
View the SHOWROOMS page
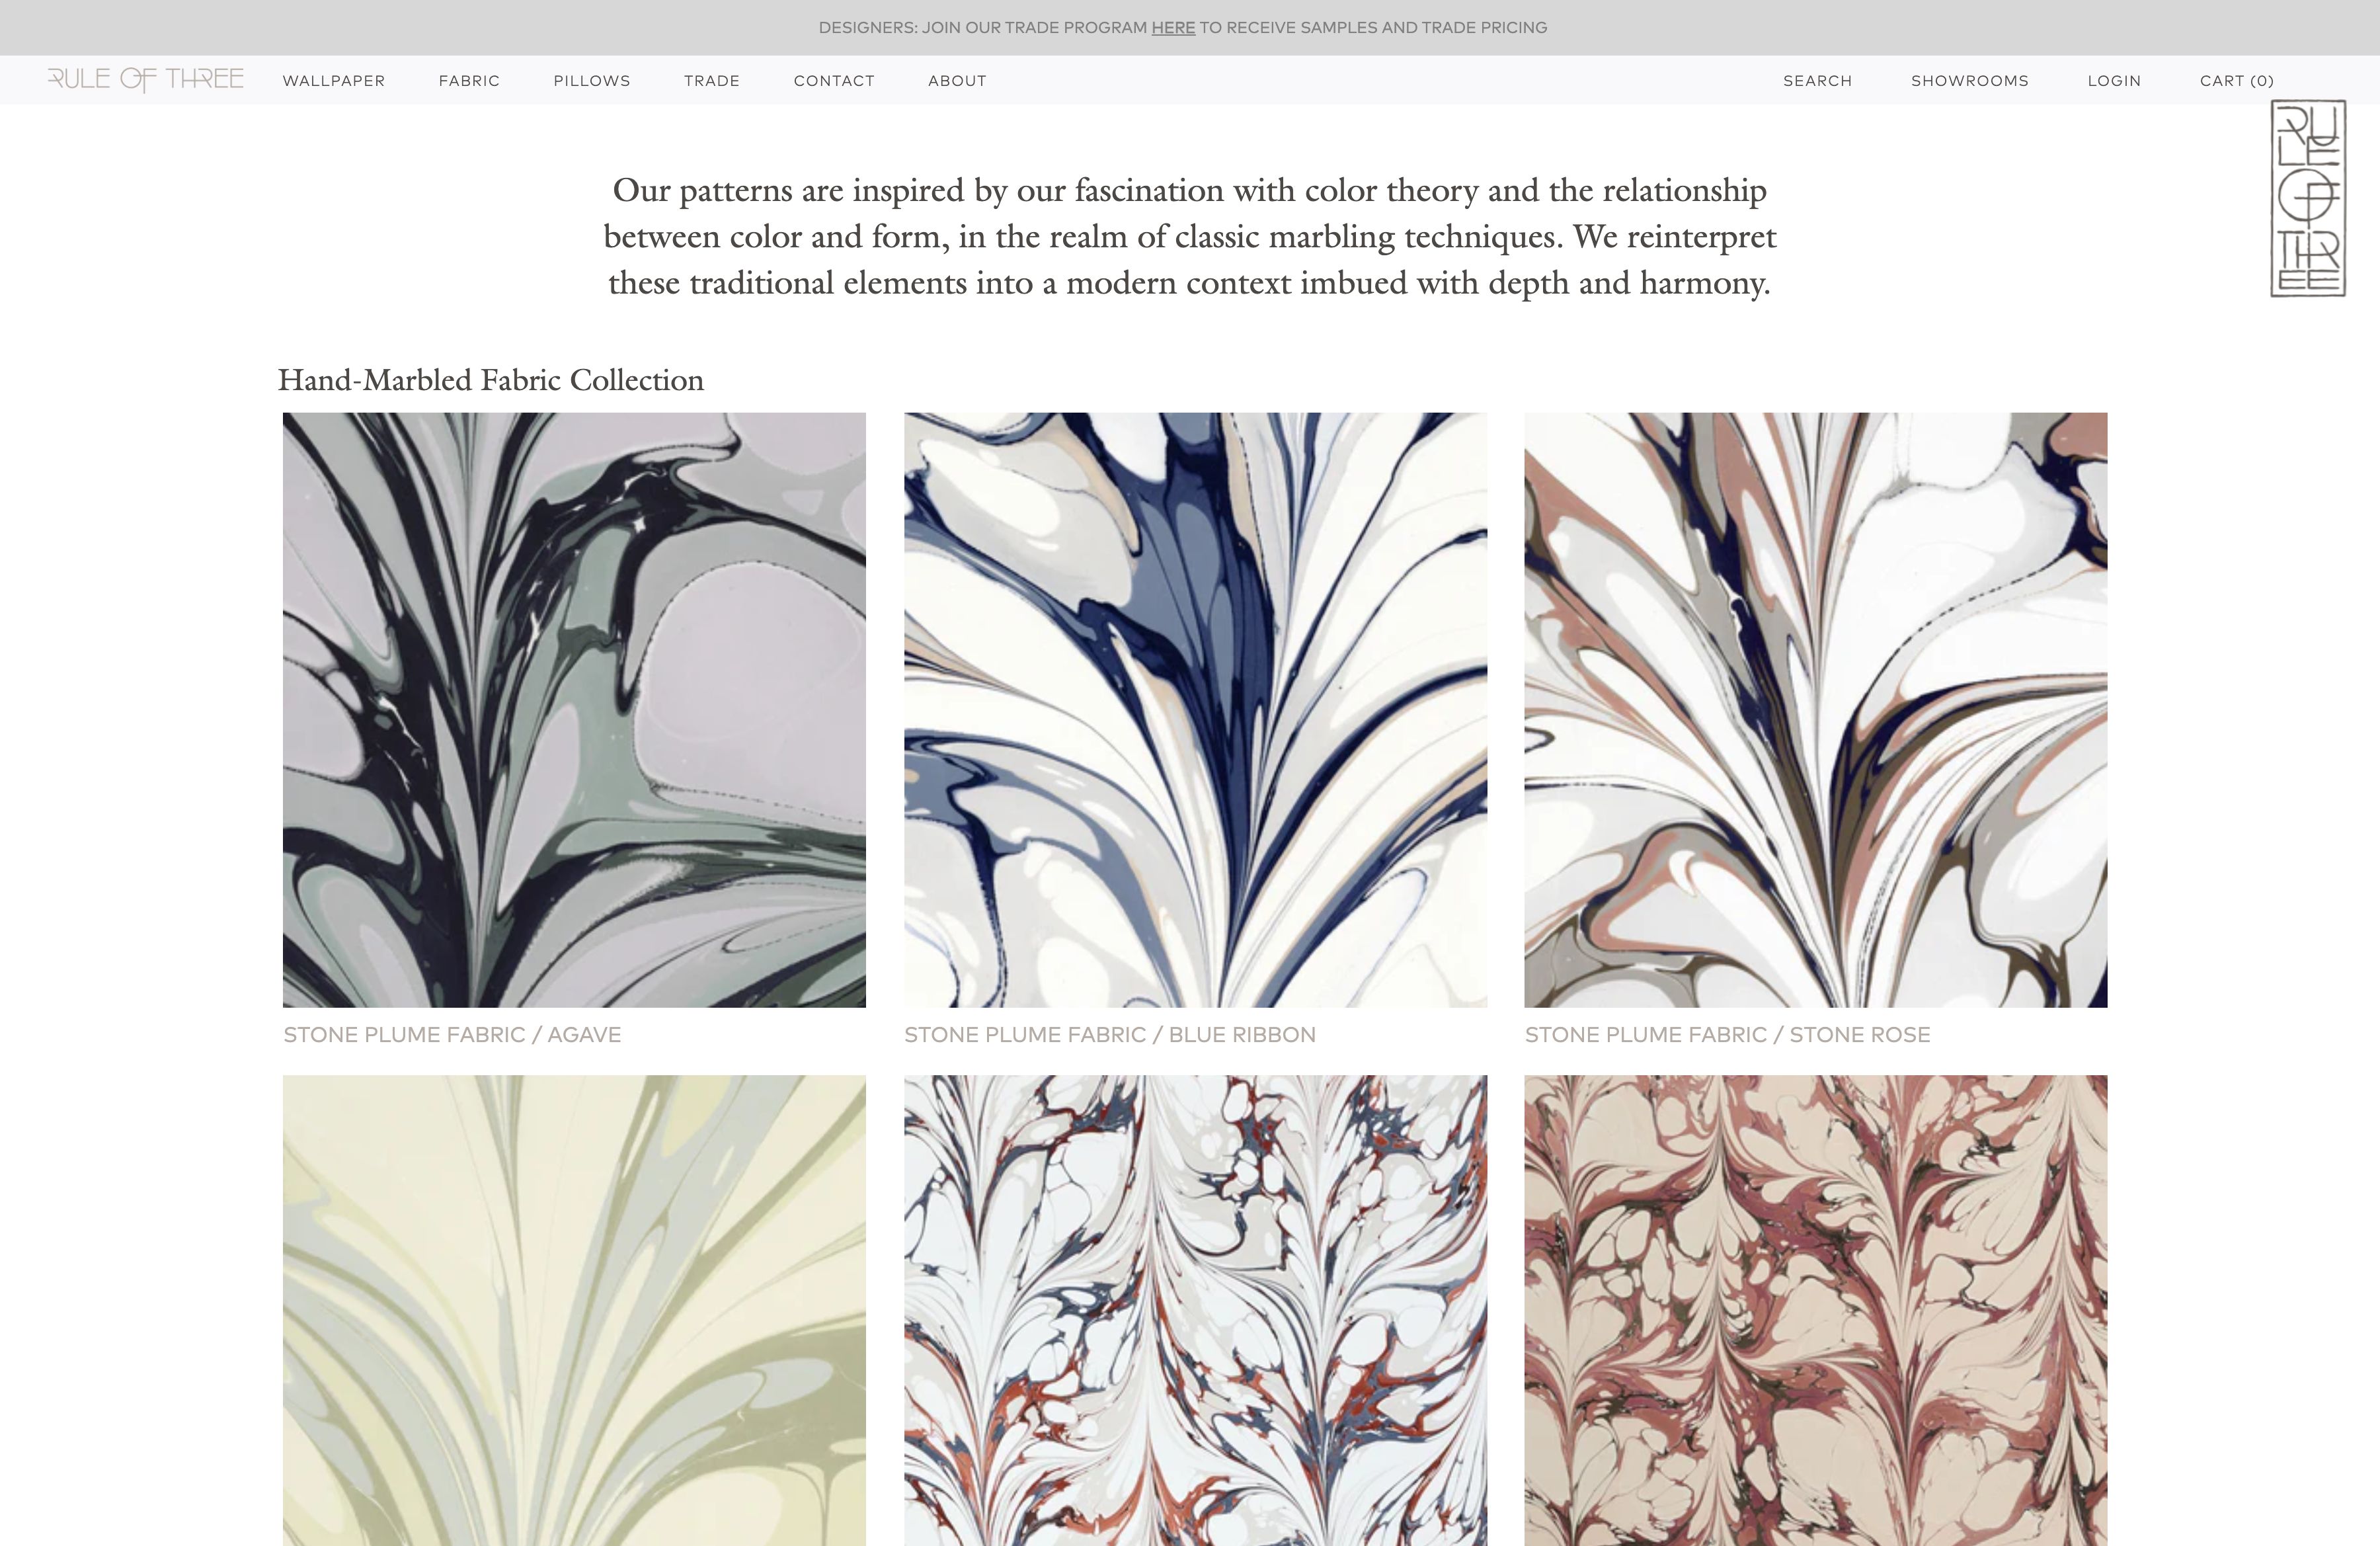1969,80
